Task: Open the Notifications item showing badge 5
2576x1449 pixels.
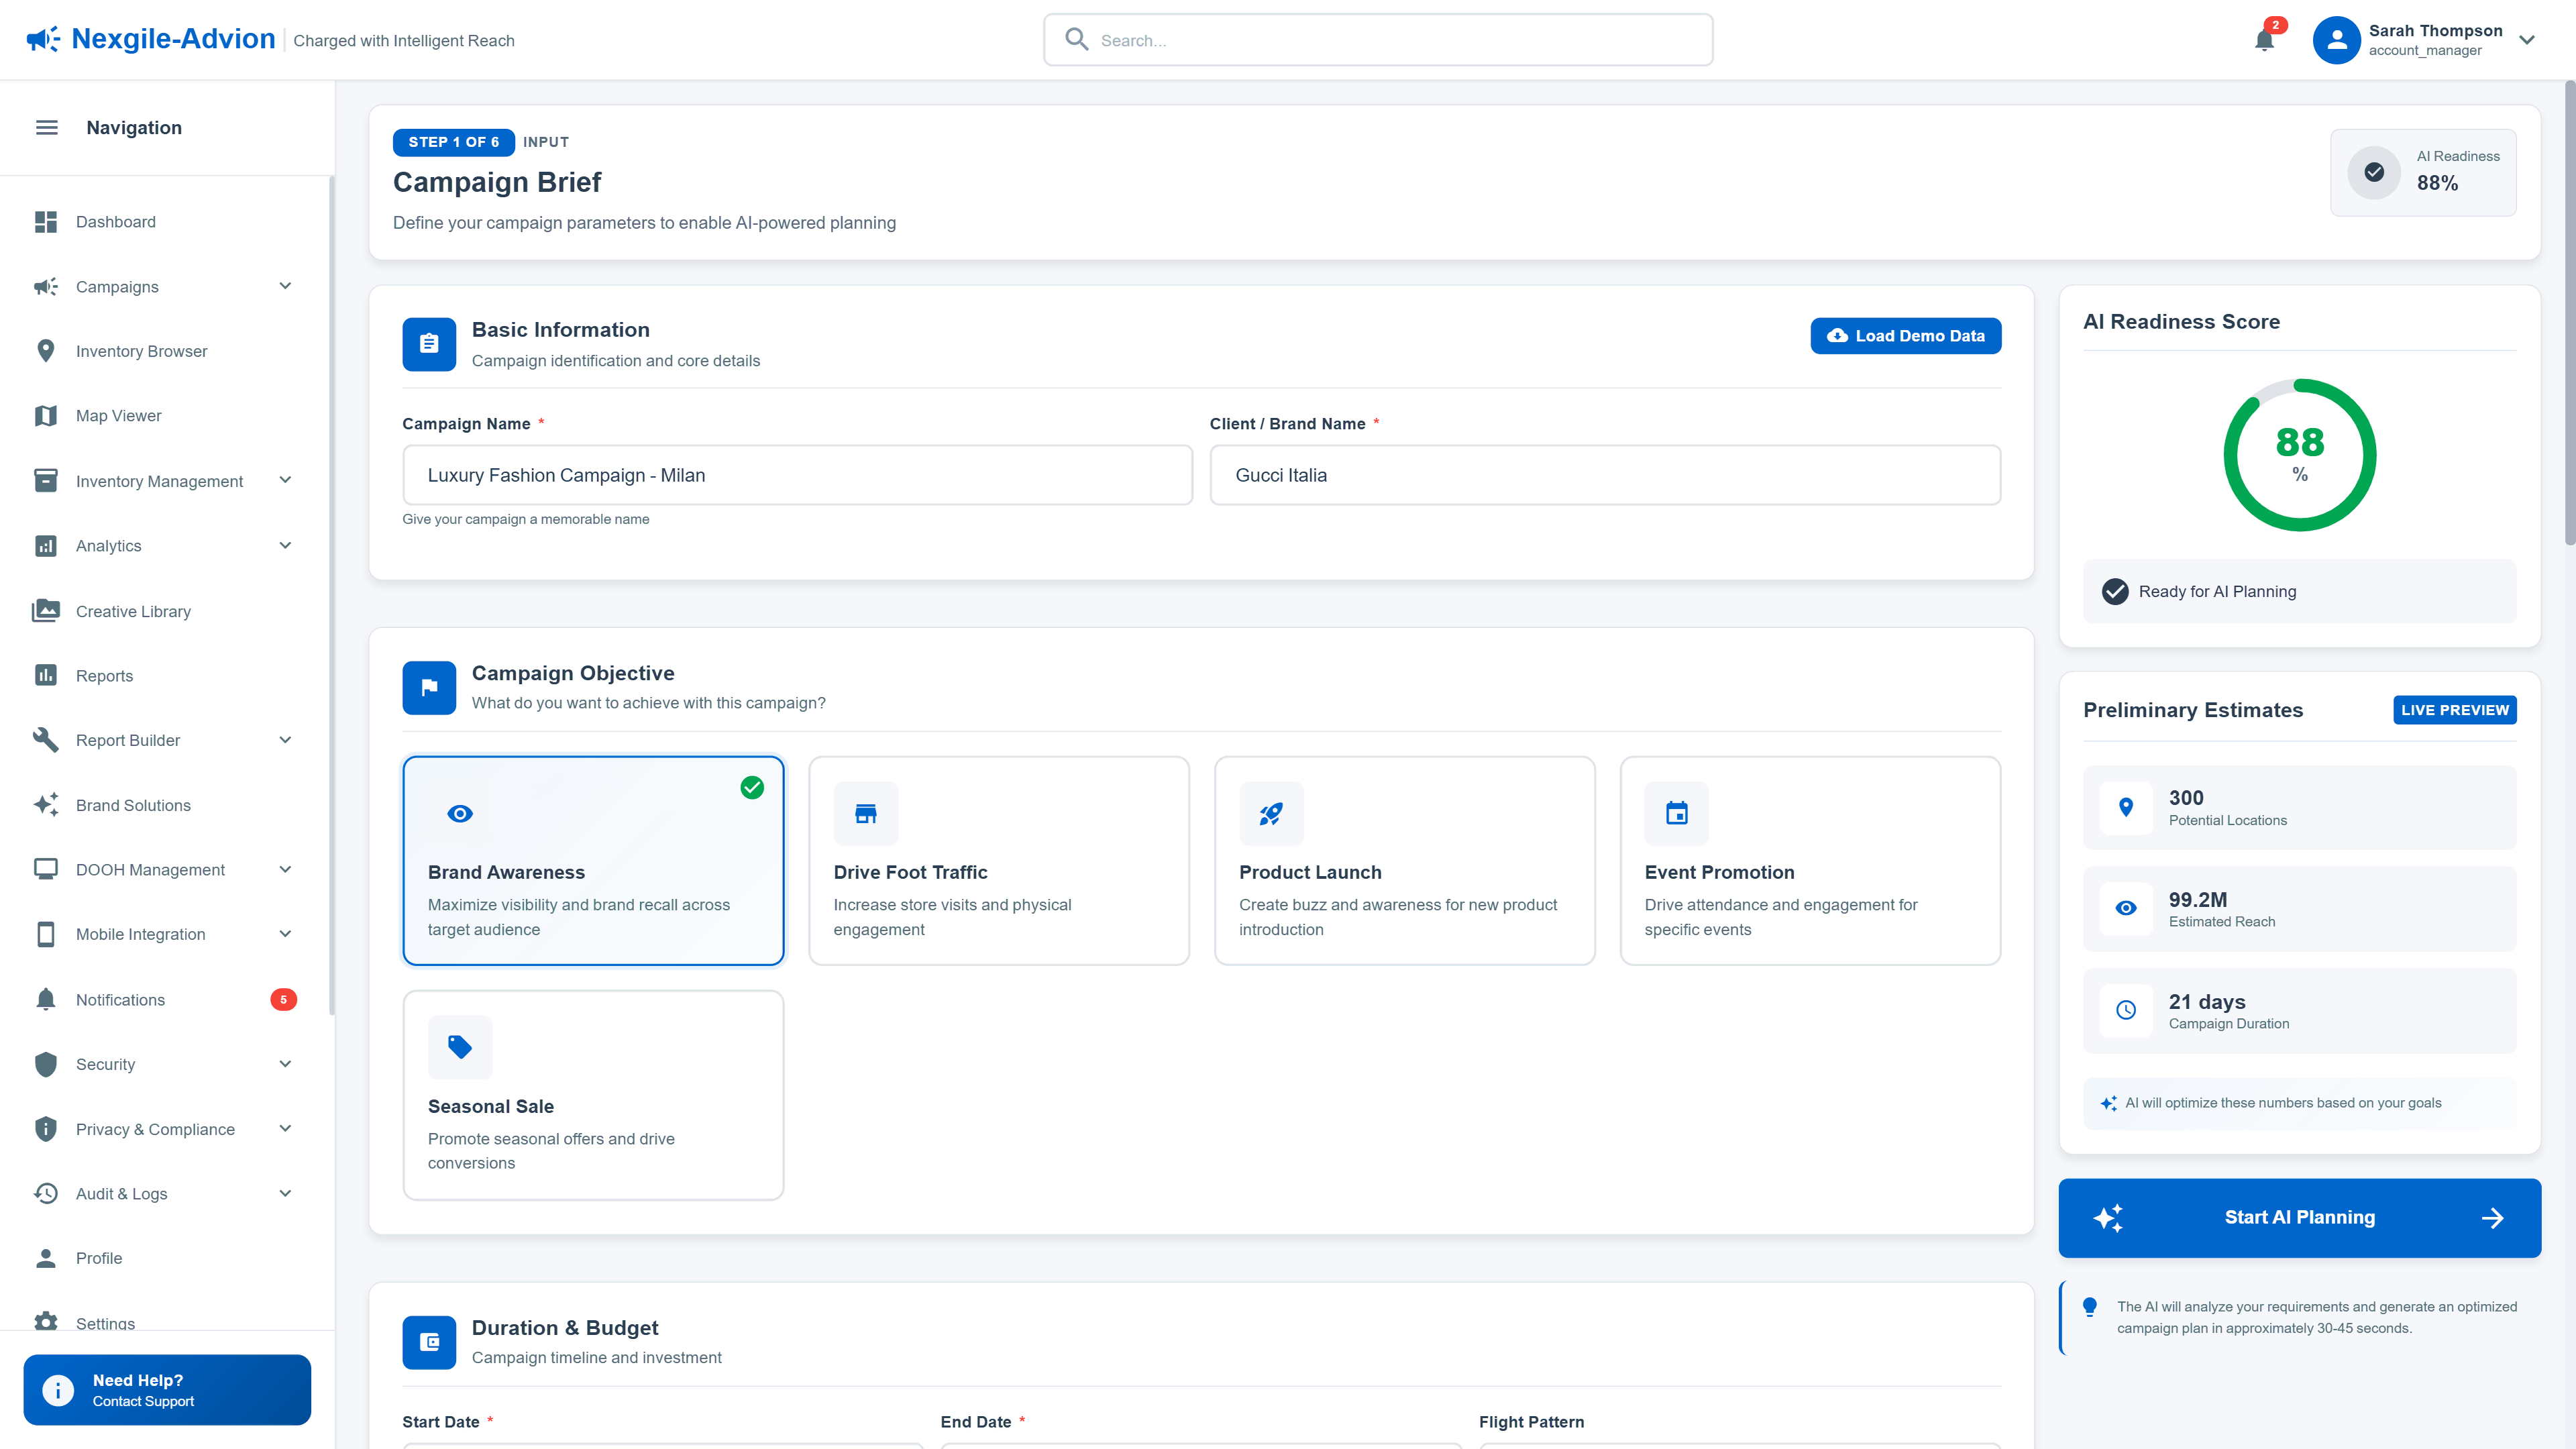Action: pyautogui.click(x=120, y=999)
